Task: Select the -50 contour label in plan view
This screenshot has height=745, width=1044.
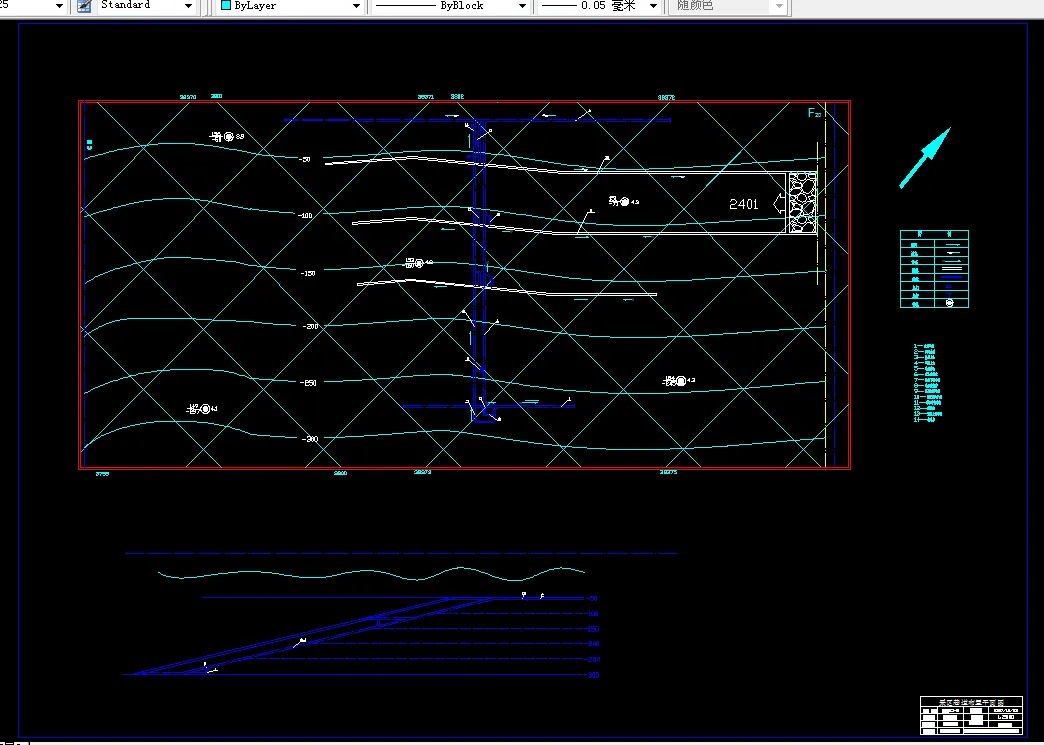Action: pyautogui.click(x=304, y=160)
